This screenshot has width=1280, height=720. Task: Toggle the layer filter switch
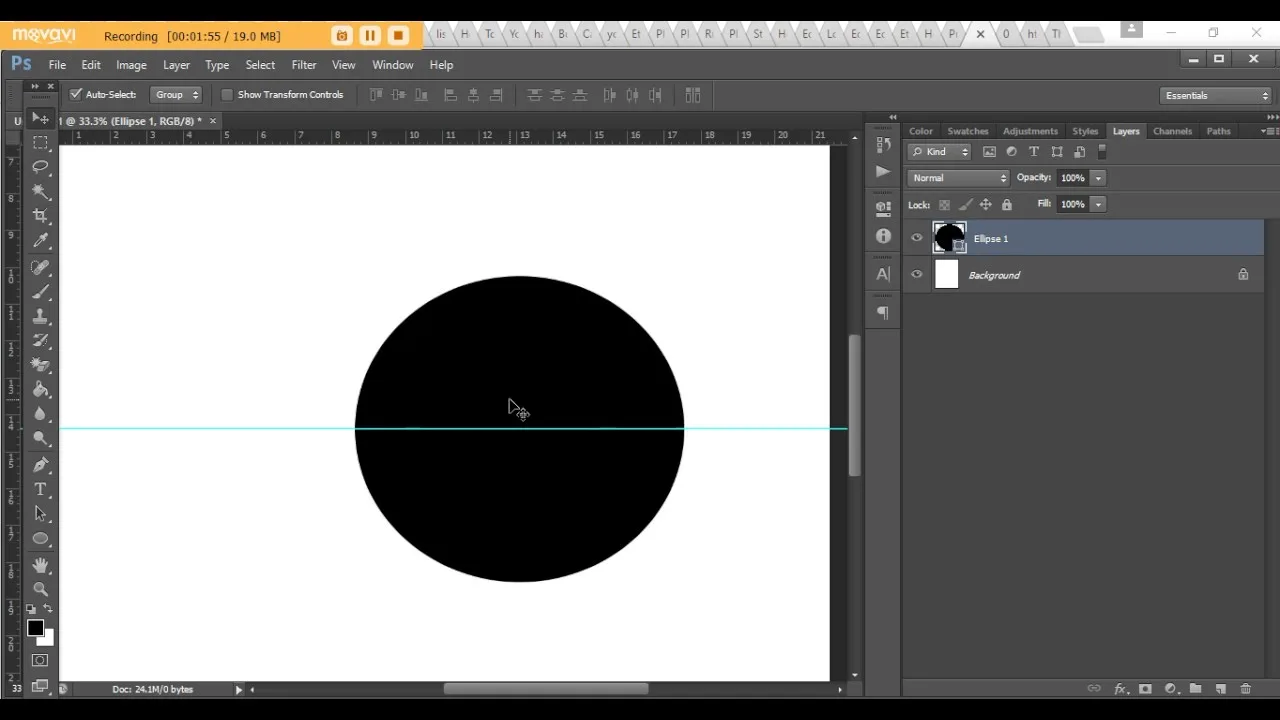tap(1103, 152)
